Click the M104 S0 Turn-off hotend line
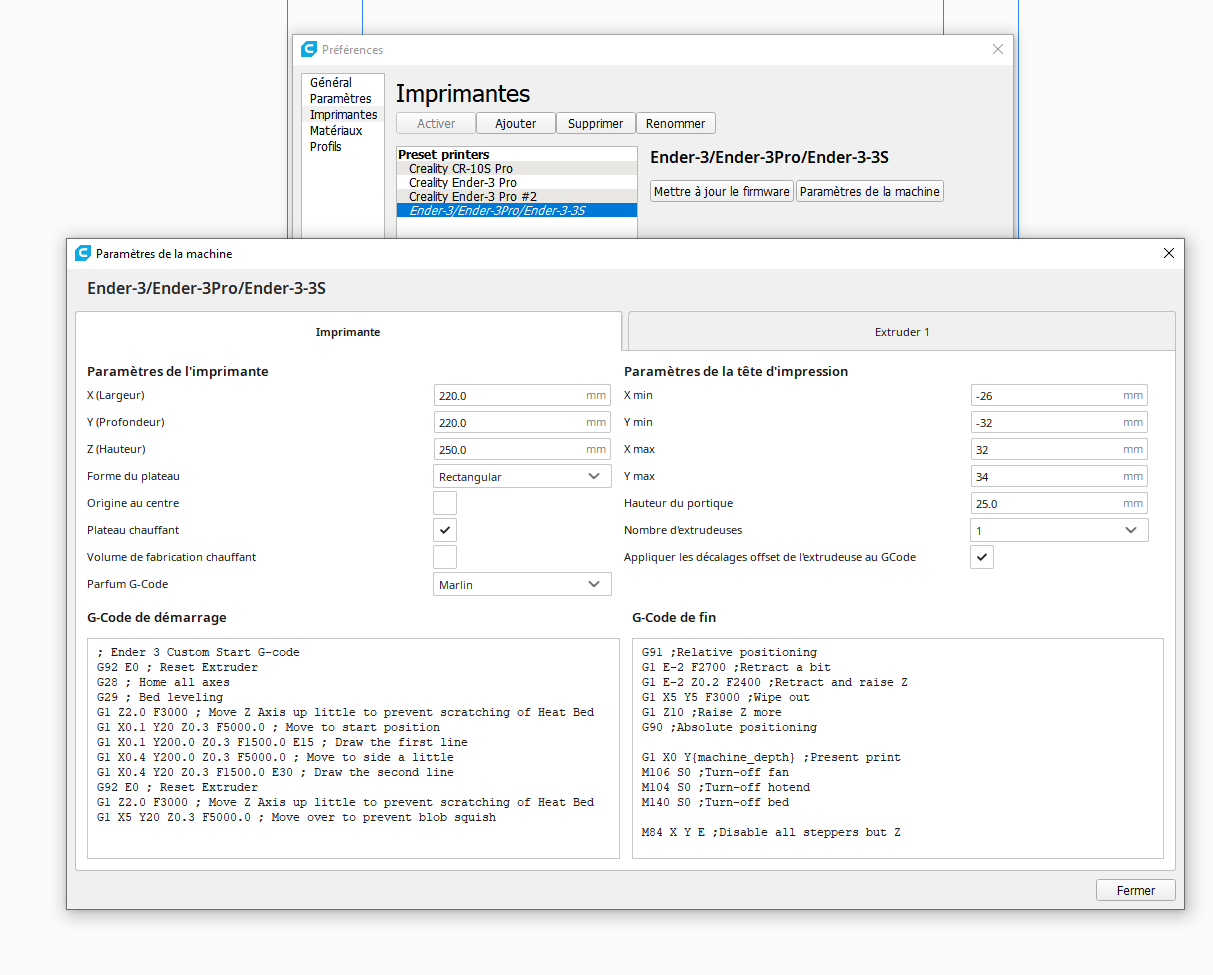Image resolution: width=1213 pixels, height=975 pixels. coord(726,787)
